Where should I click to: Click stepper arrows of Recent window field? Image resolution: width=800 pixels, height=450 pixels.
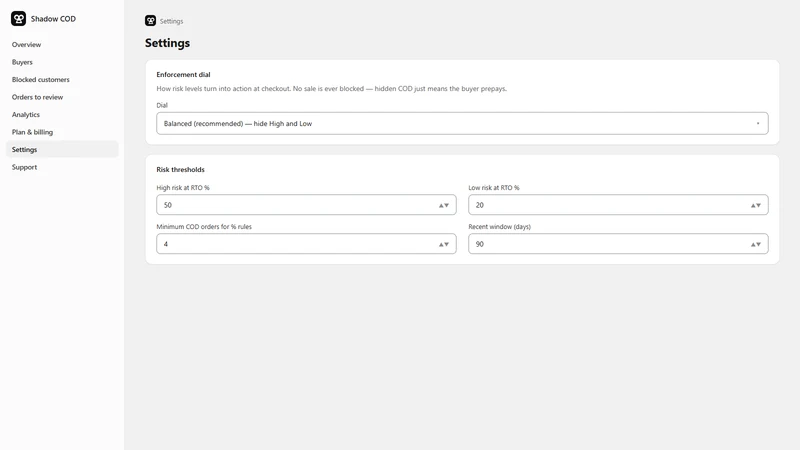(x=756, y=244)
